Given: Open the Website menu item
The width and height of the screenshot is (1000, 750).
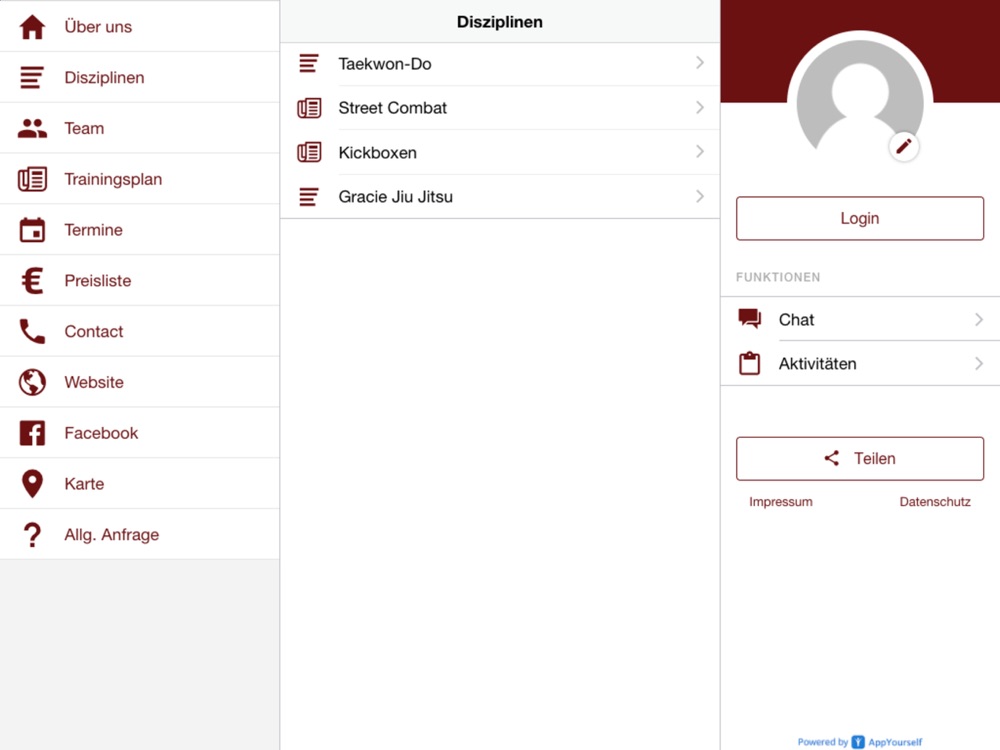Looking at the screenshot, I should (140, 382).
